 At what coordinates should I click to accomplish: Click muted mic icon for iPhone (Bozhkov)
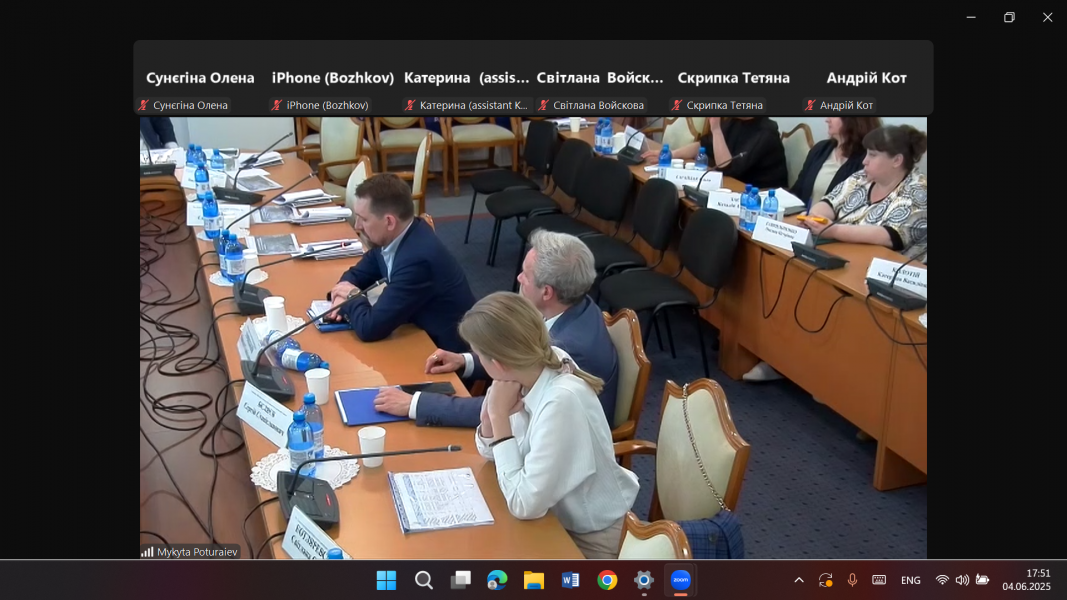pyautogui.click(x=277, y=105)
